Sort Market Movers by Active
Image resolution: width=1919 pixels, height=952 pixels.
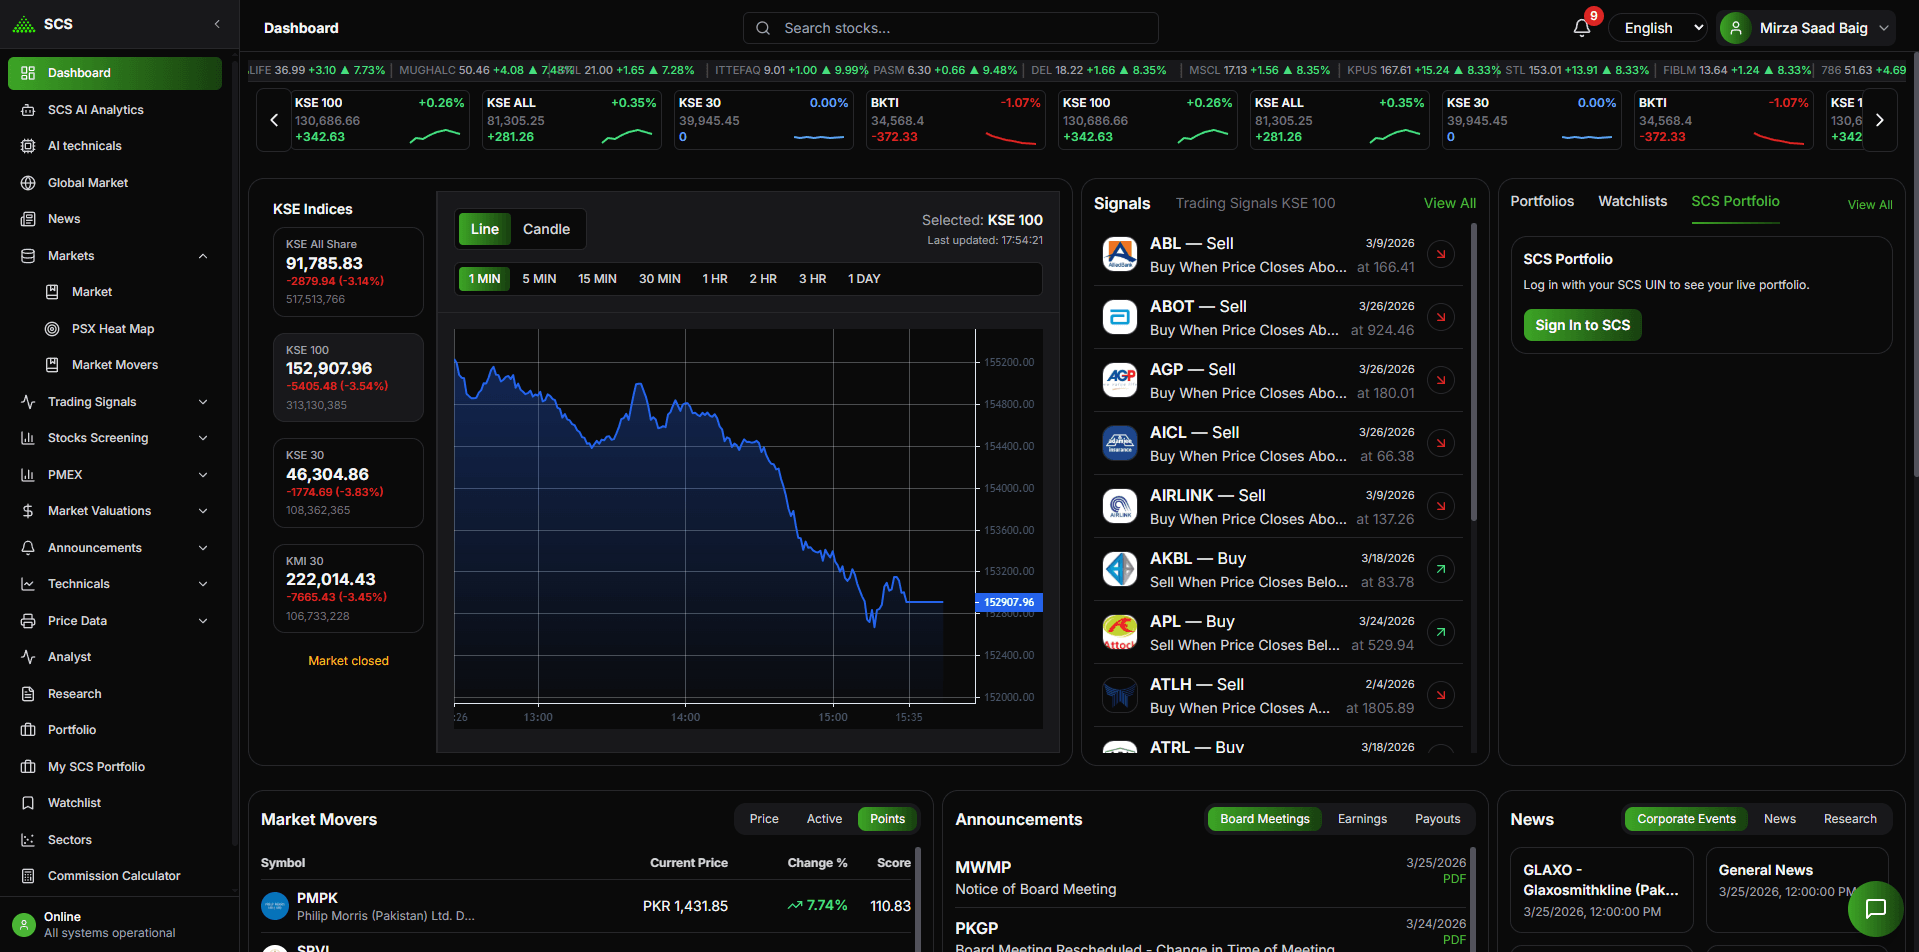point(824,819)
